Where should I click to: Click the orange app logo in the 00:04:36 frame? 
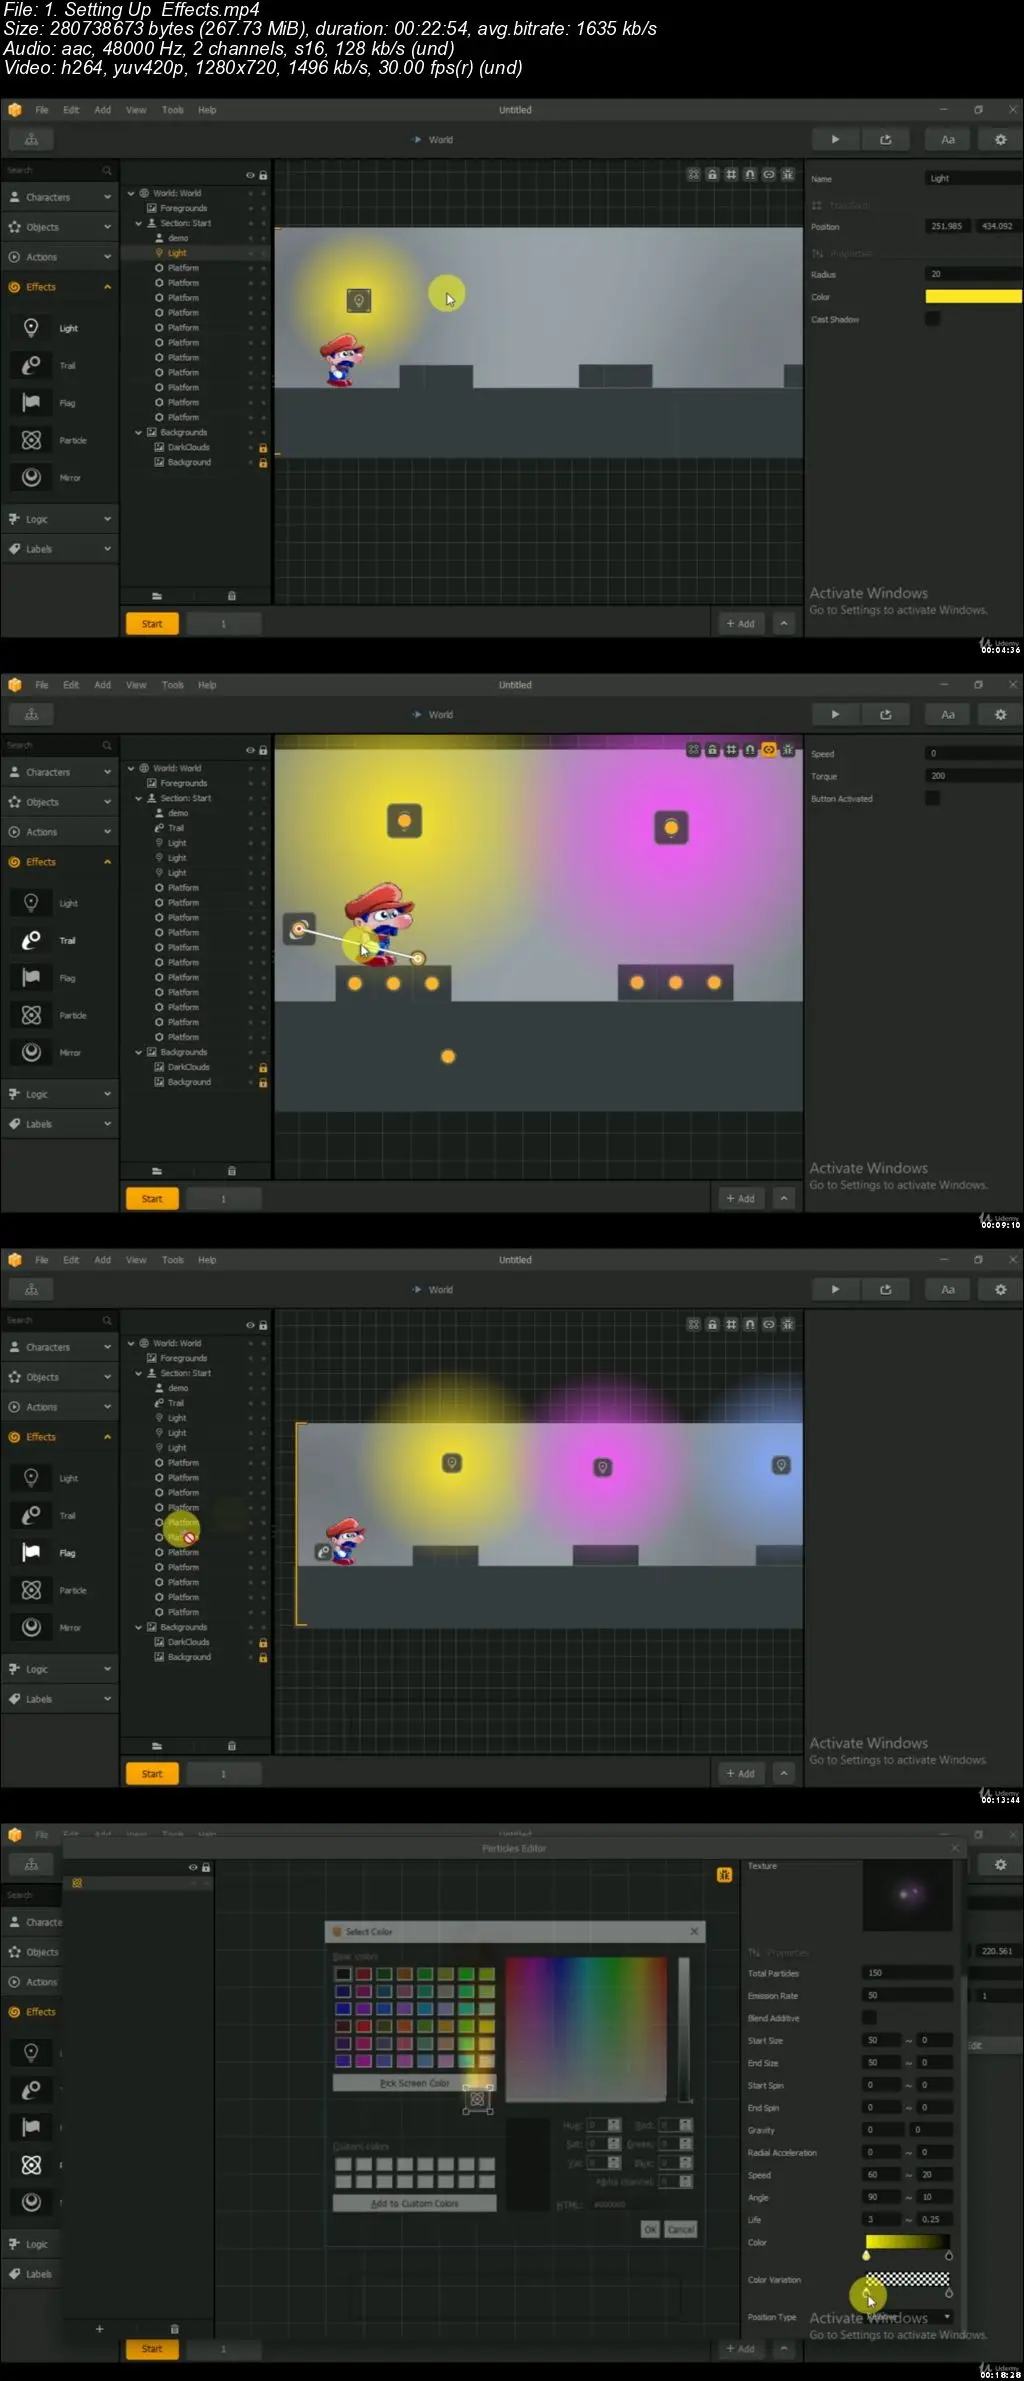click(x=15, y=110)
